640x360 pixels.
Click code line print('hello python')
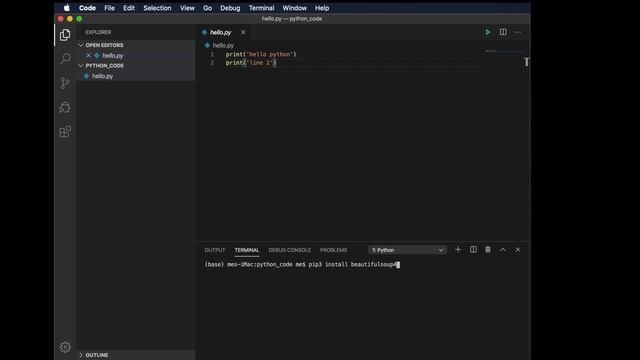click(261, 54)
